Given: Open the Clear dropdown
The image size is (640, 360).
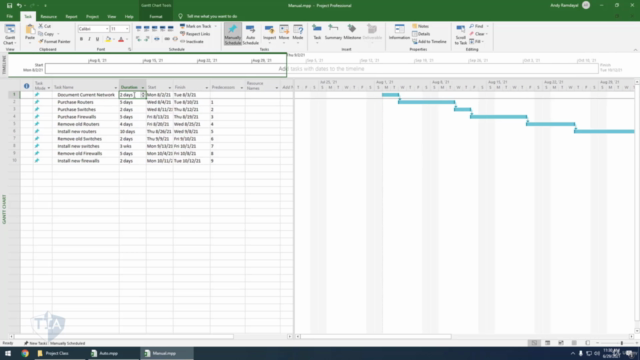Looking at the screenshot, I should click(479, 34).
